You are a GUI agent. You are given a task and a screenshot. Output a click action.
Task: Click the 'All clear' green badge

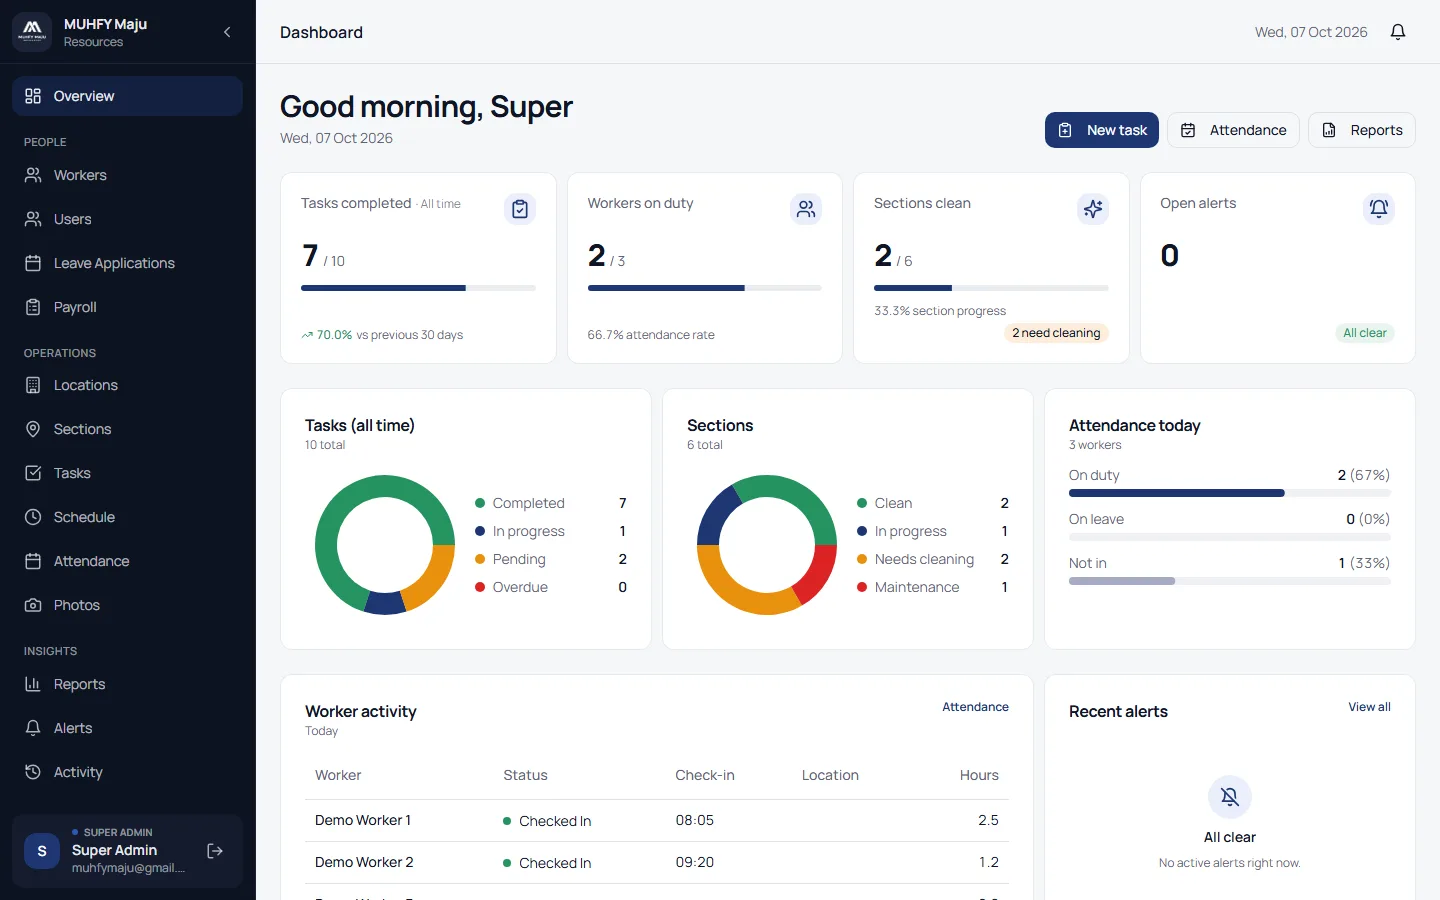click(x=1365, y=333)
